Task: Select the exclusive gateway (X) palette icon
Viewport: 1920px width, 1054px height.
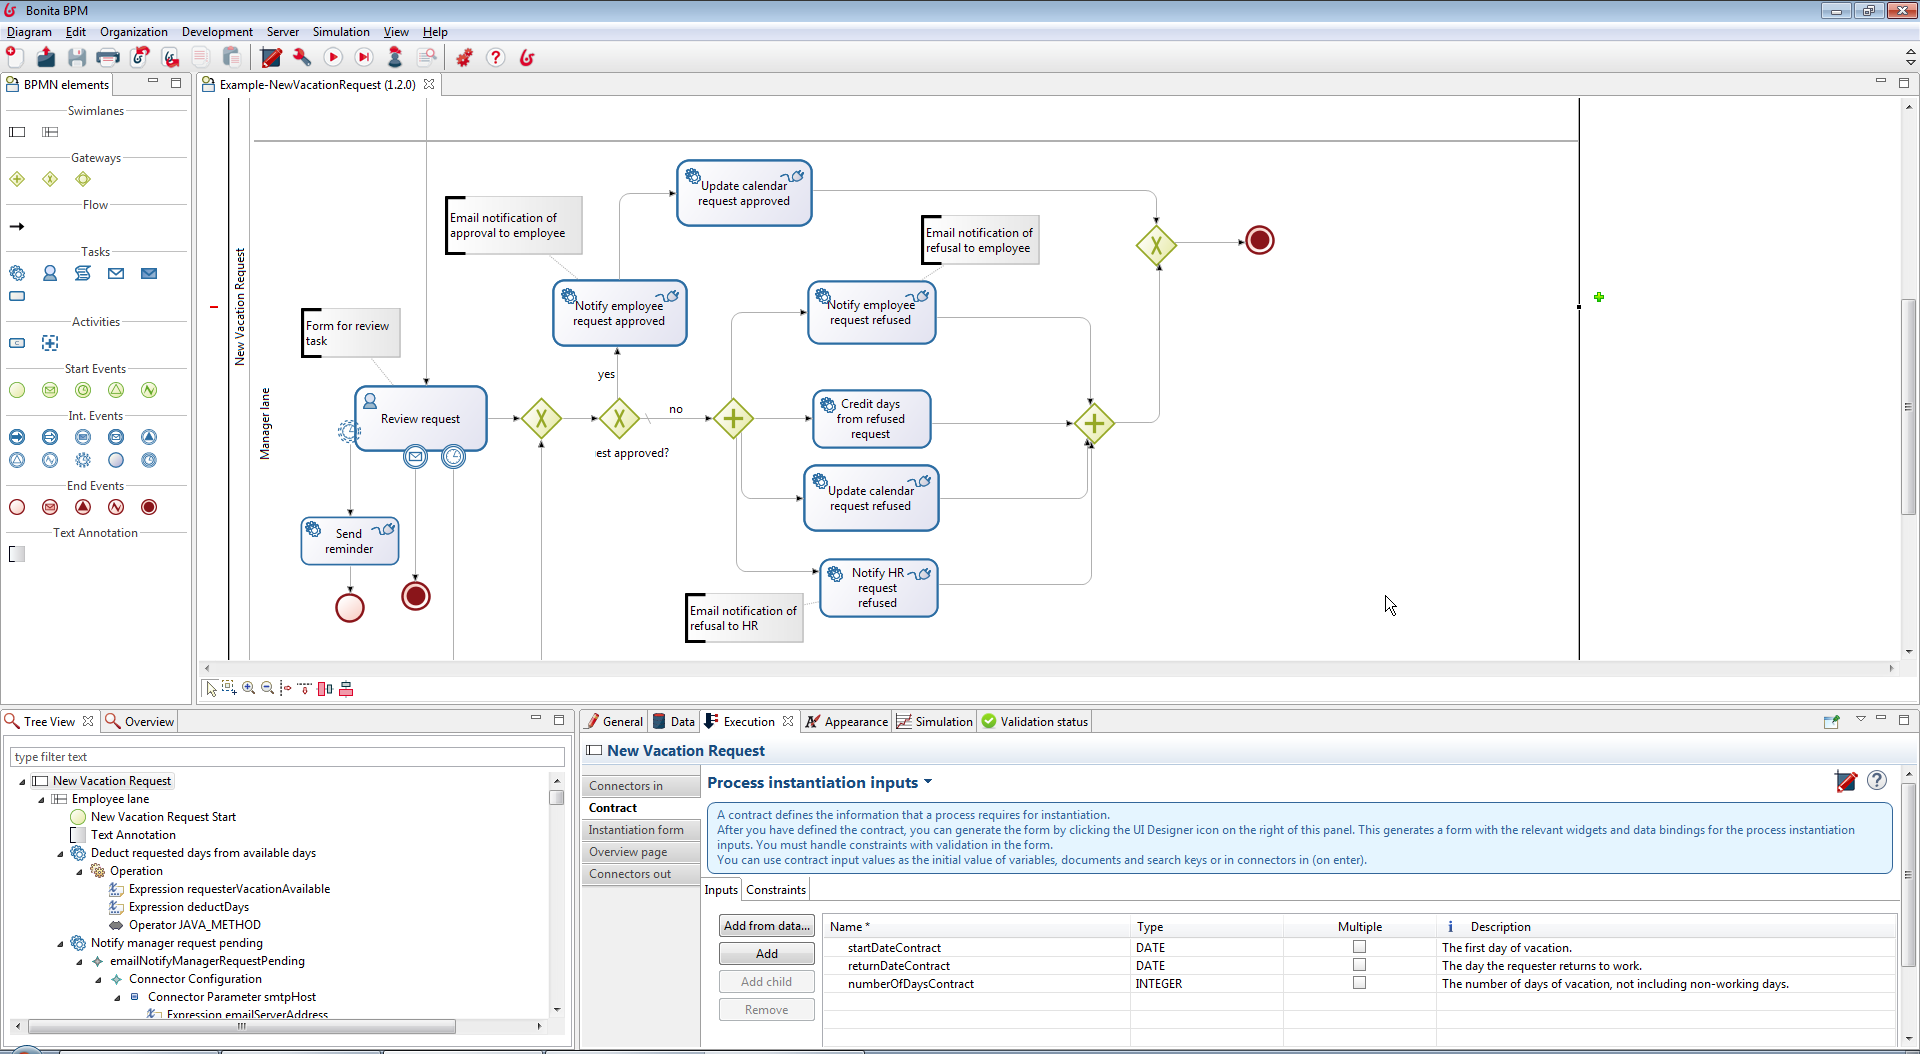Action: tap(50, 179)
